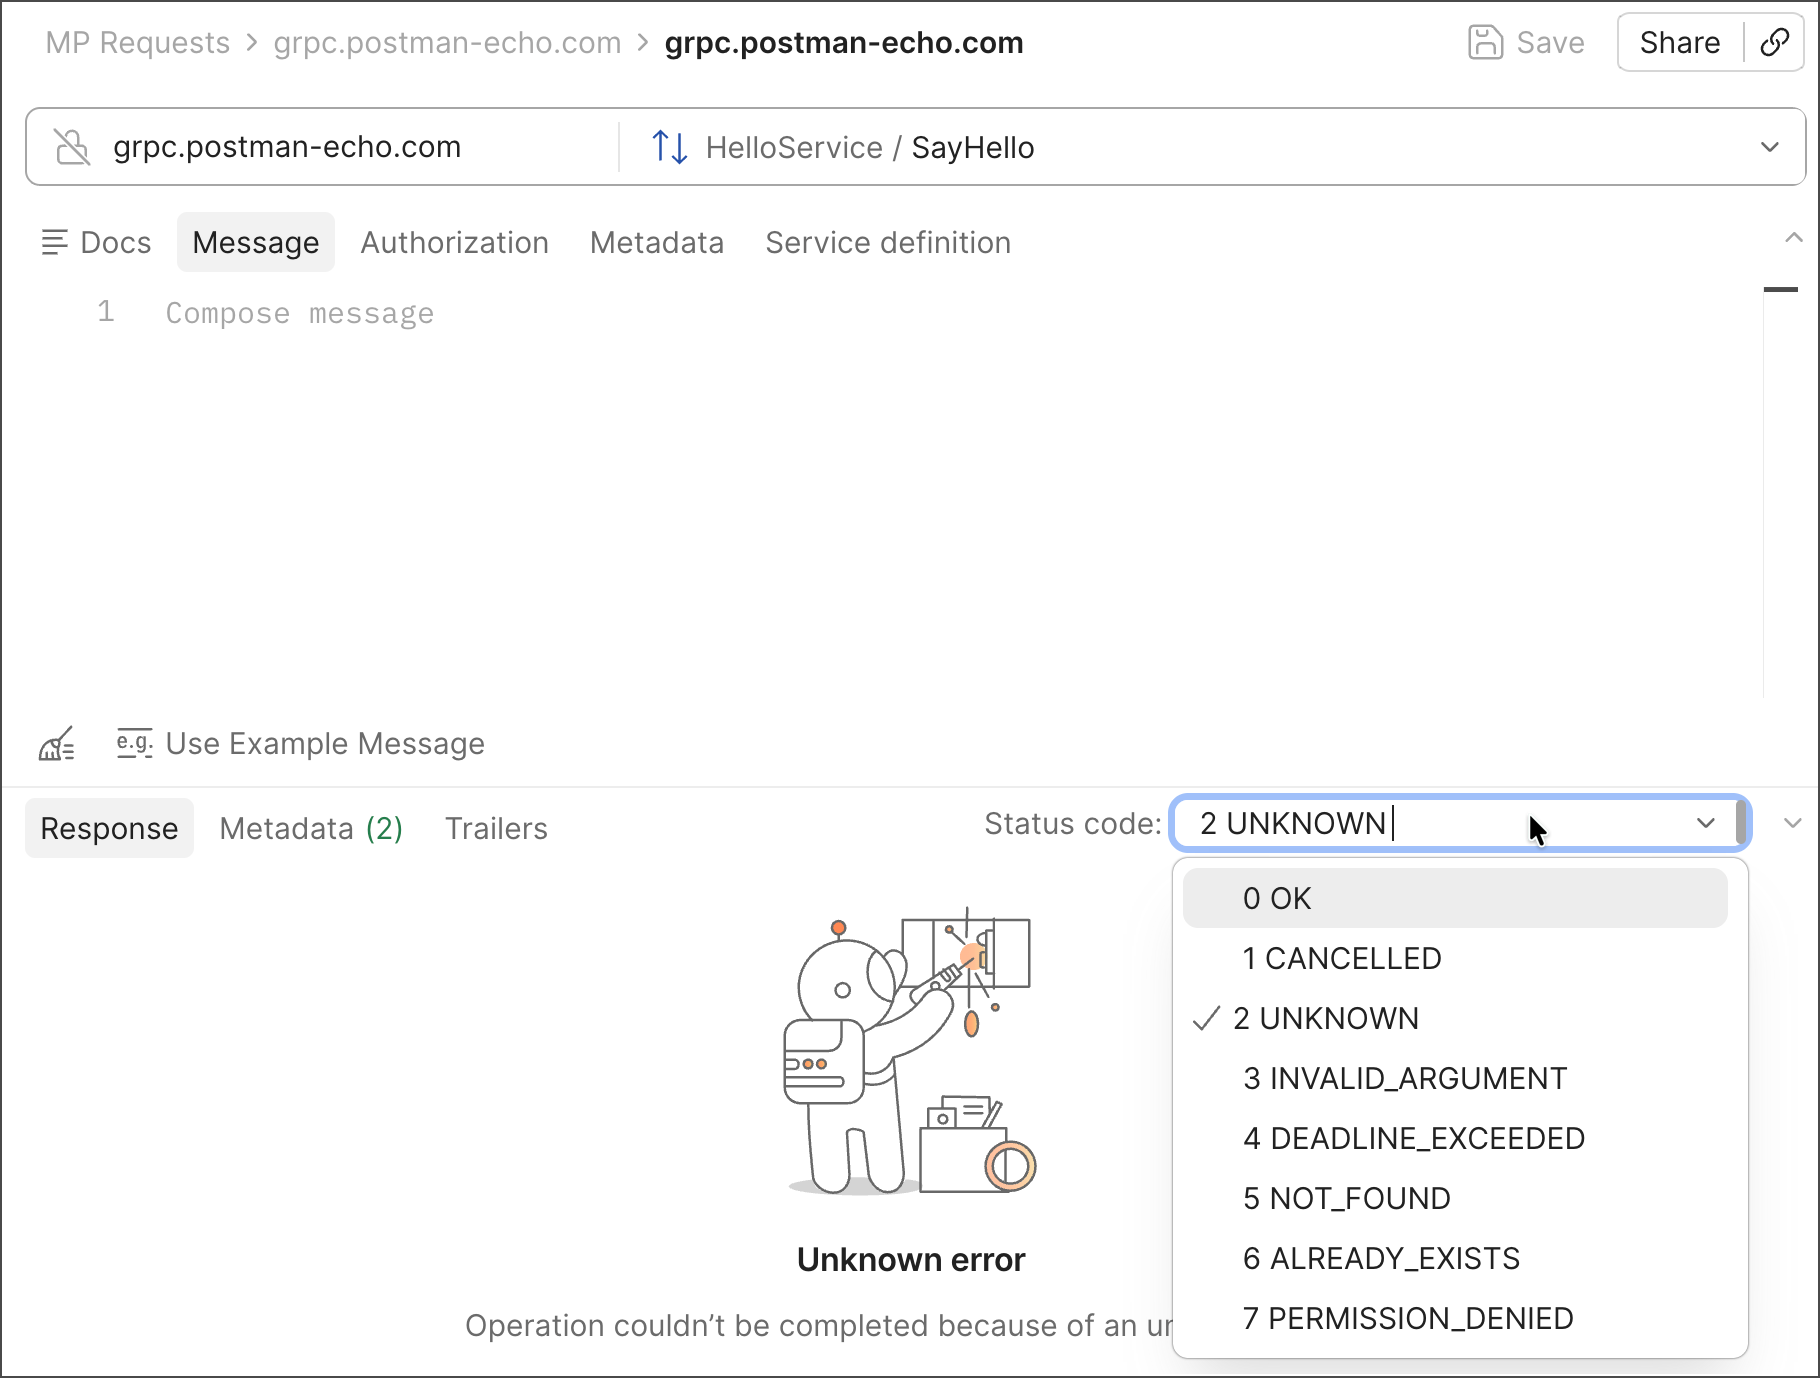1820x1378 pixels.
Task: Click the editor minimap scrollbar marker
Action: tap(1781, 289)
